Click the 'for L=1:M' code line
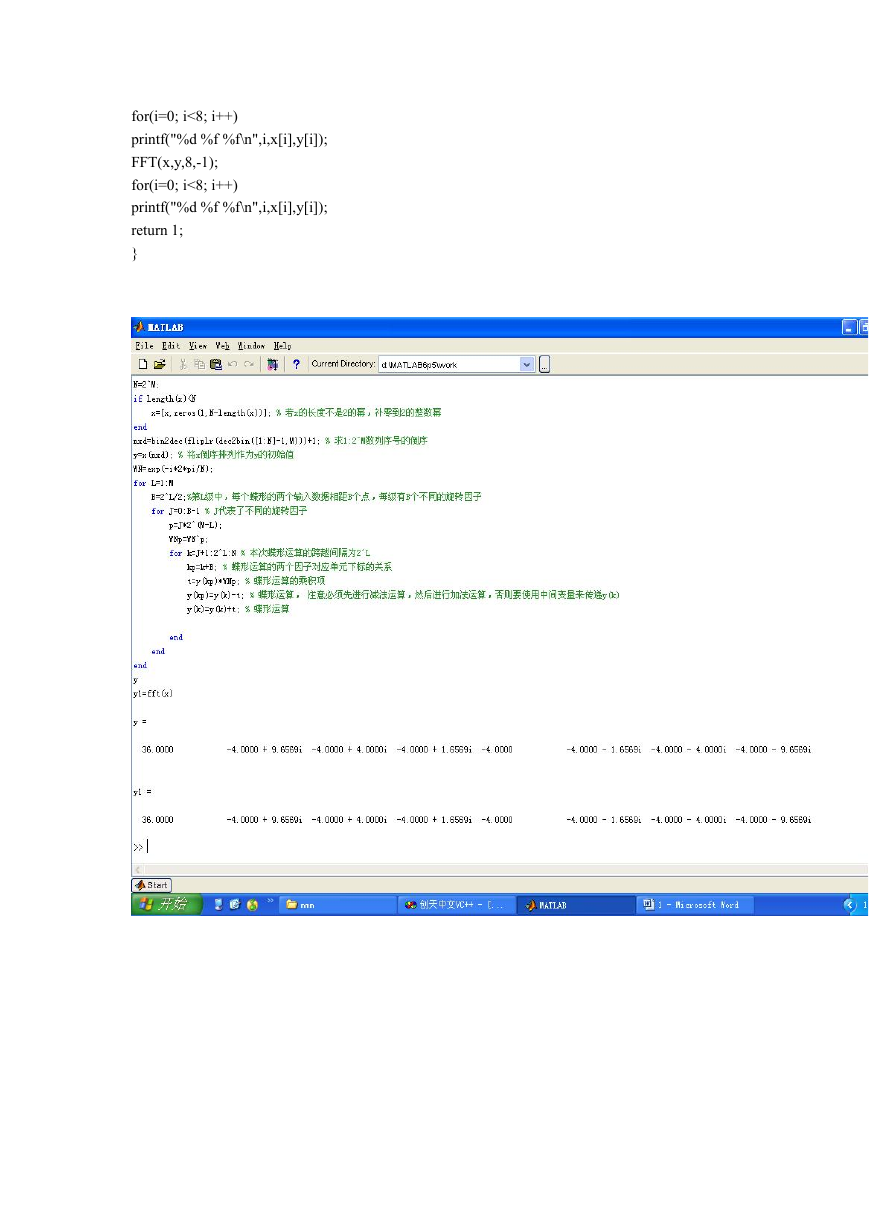The image size is (869, 1228). point(153,482)
